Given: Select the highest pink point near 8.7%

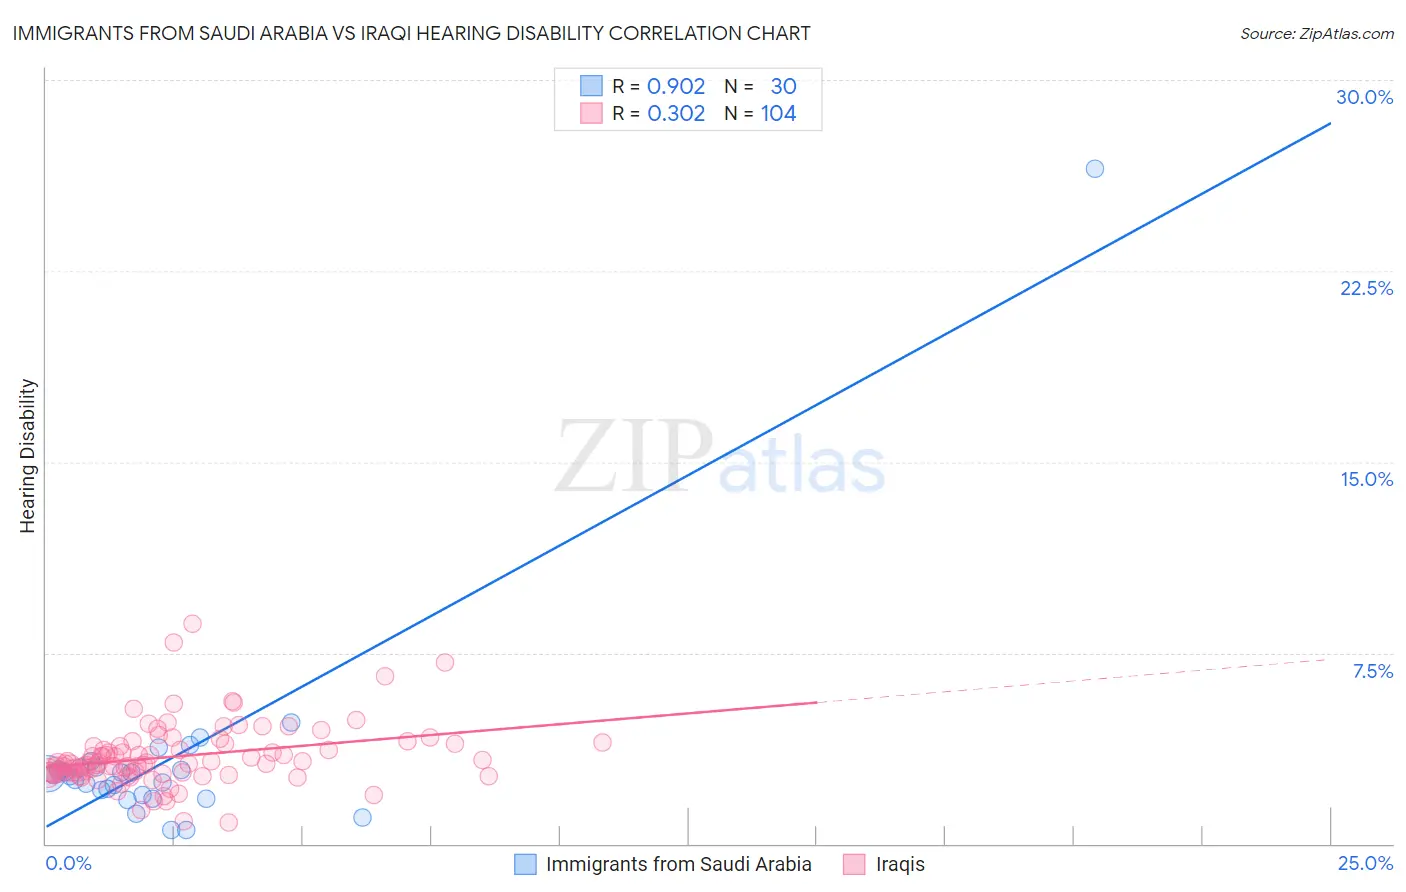Looking at the screenshot, I should pyautogui.click(x=192, y=623).
